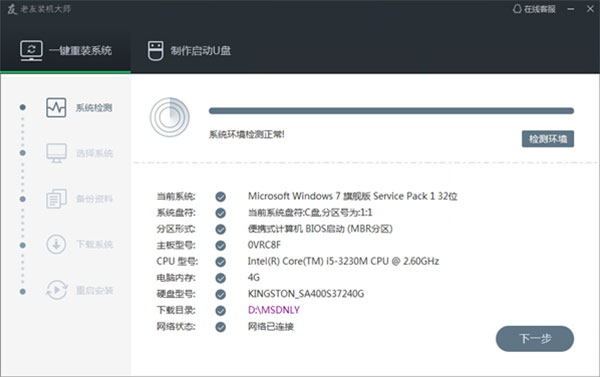Click the reinstall monitor icon in header
Viewport: 600px width, 377px height.
coord(31,51)
